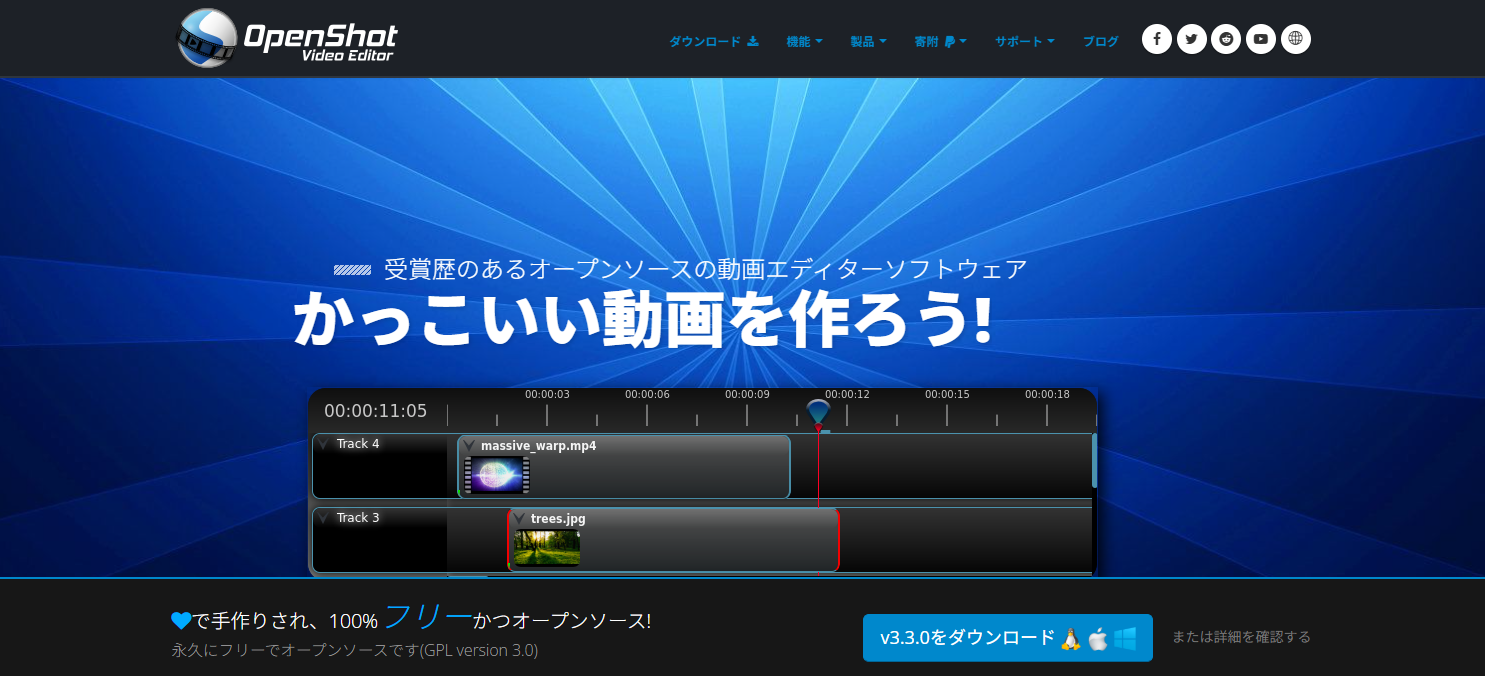Click the フリー highlighted word

427,617
